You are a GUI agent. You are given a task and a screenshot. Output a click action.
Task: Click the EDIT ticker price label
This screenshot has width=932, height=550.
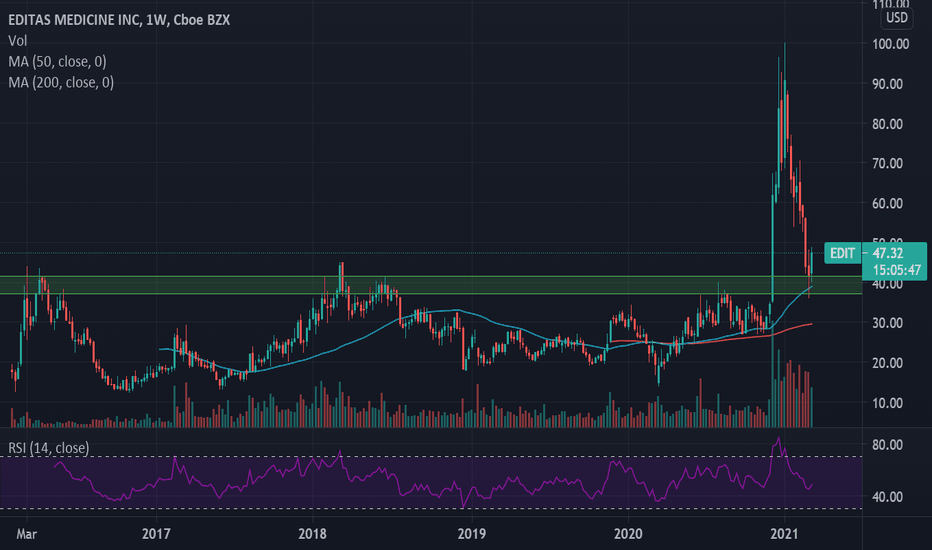tap(842, 253)
